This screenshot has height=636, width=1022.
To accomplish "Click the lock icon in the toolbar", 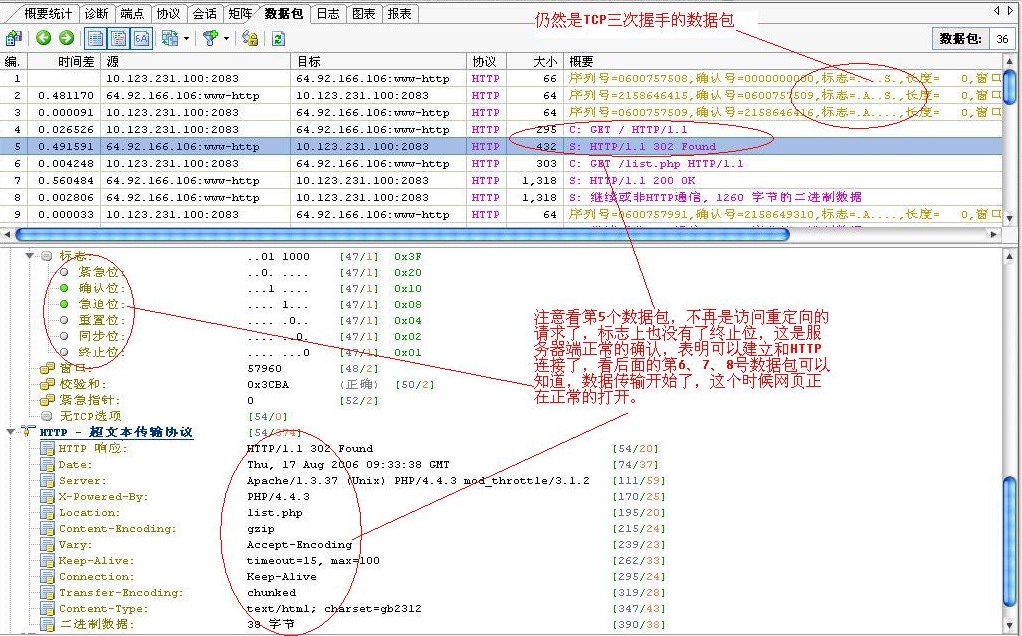I will (250, 38).
